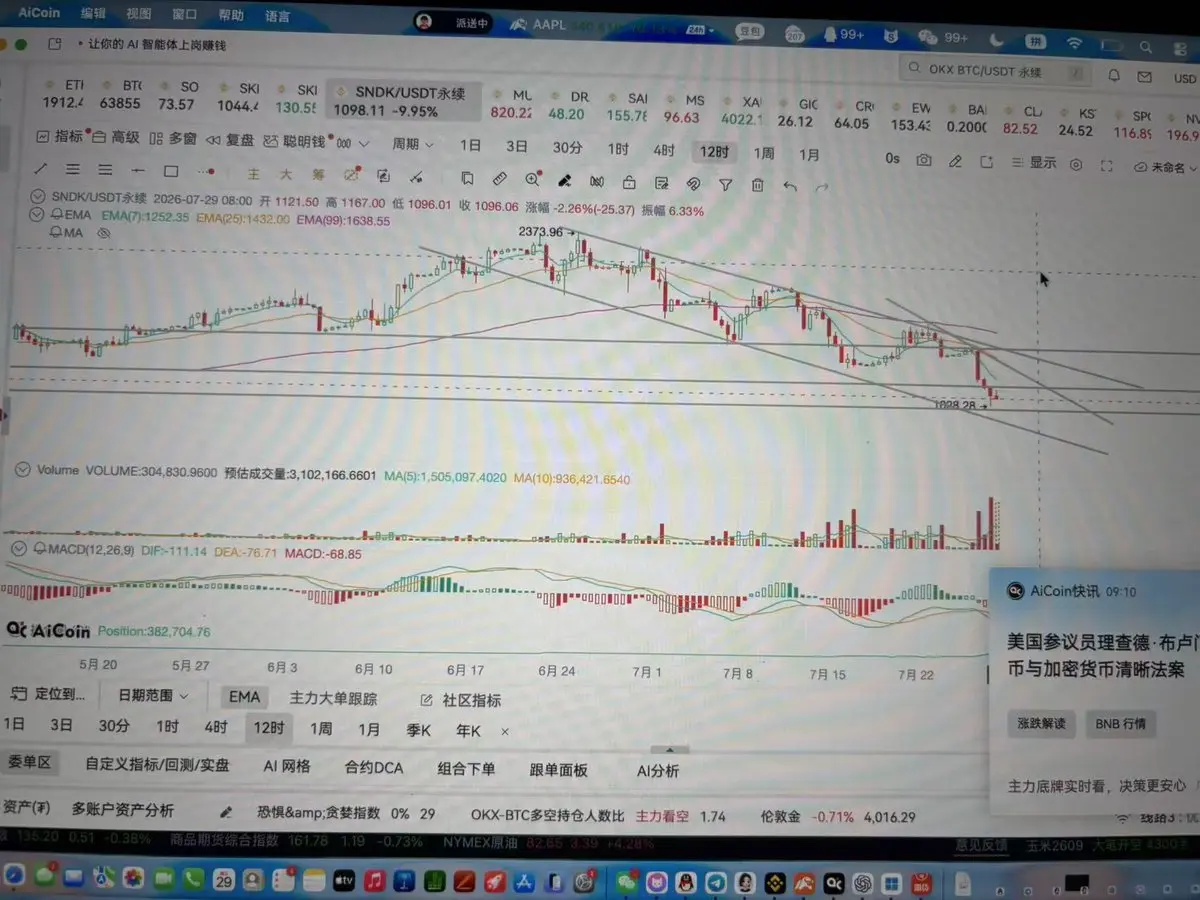Screen dimensions: 1200x900
Task: Lock drawings with the padlock icon
Action: 629,182
